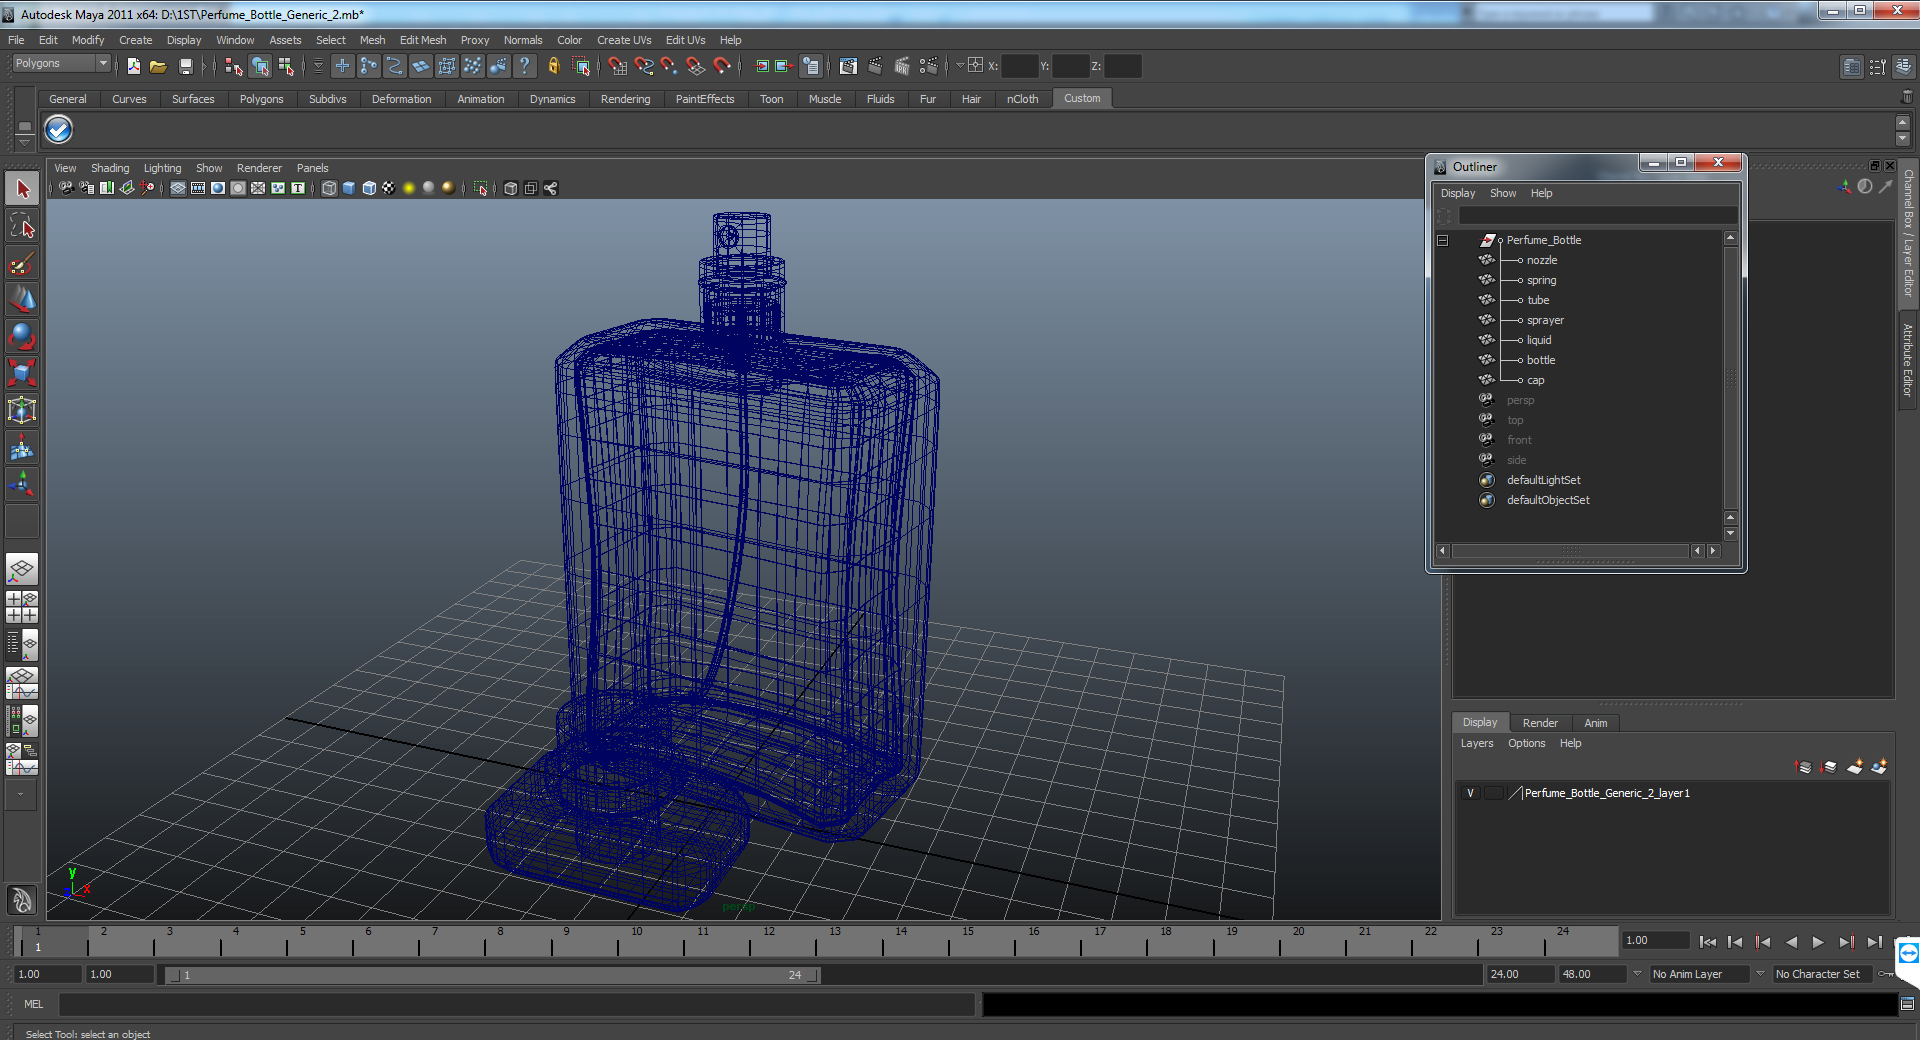Open shelf options arrow menu

click(x=24, y=143)
